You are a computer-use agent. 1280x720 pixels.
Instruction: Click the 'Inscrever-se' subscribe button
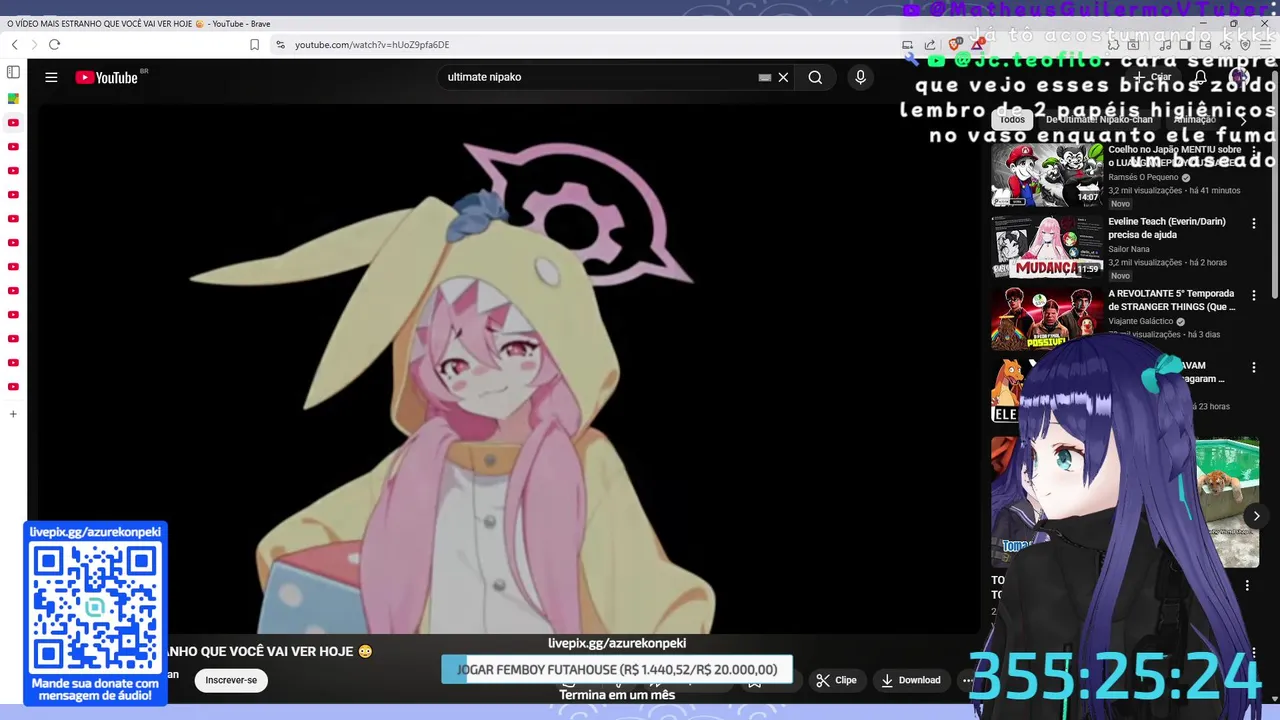(231, 680)
